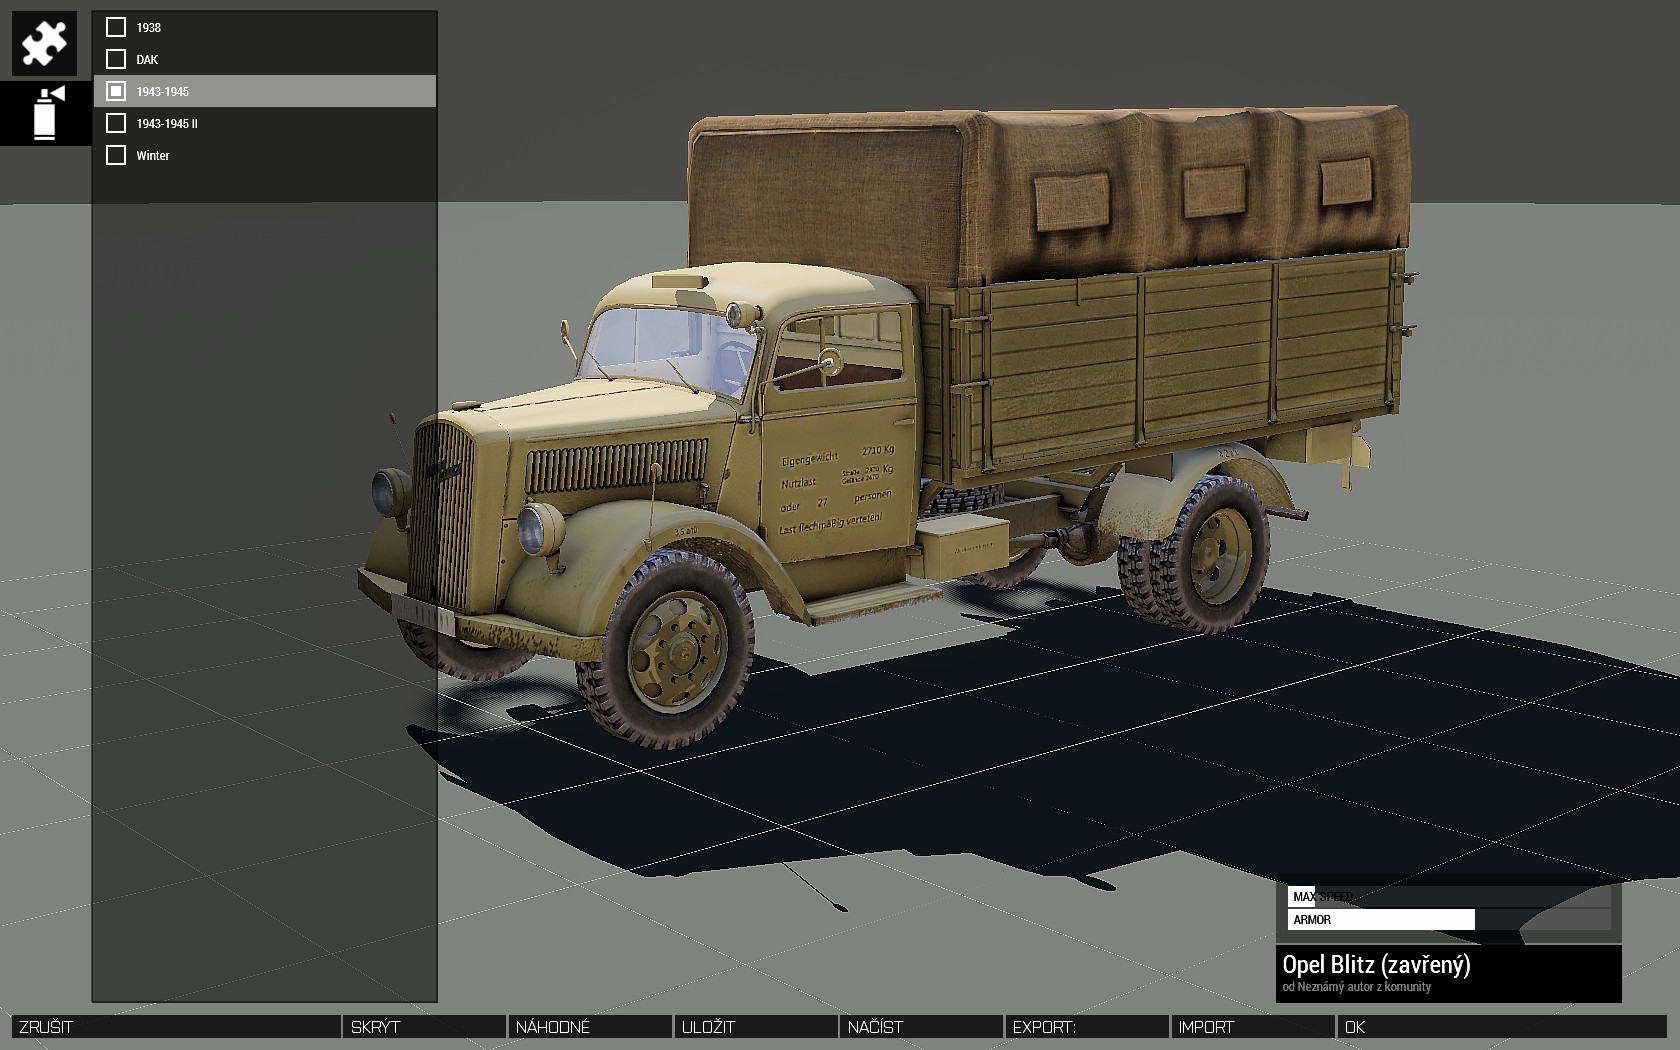Tick the 1943-1945 II checkbox
Screen dimensions: 1680x1050
point(116,123)
